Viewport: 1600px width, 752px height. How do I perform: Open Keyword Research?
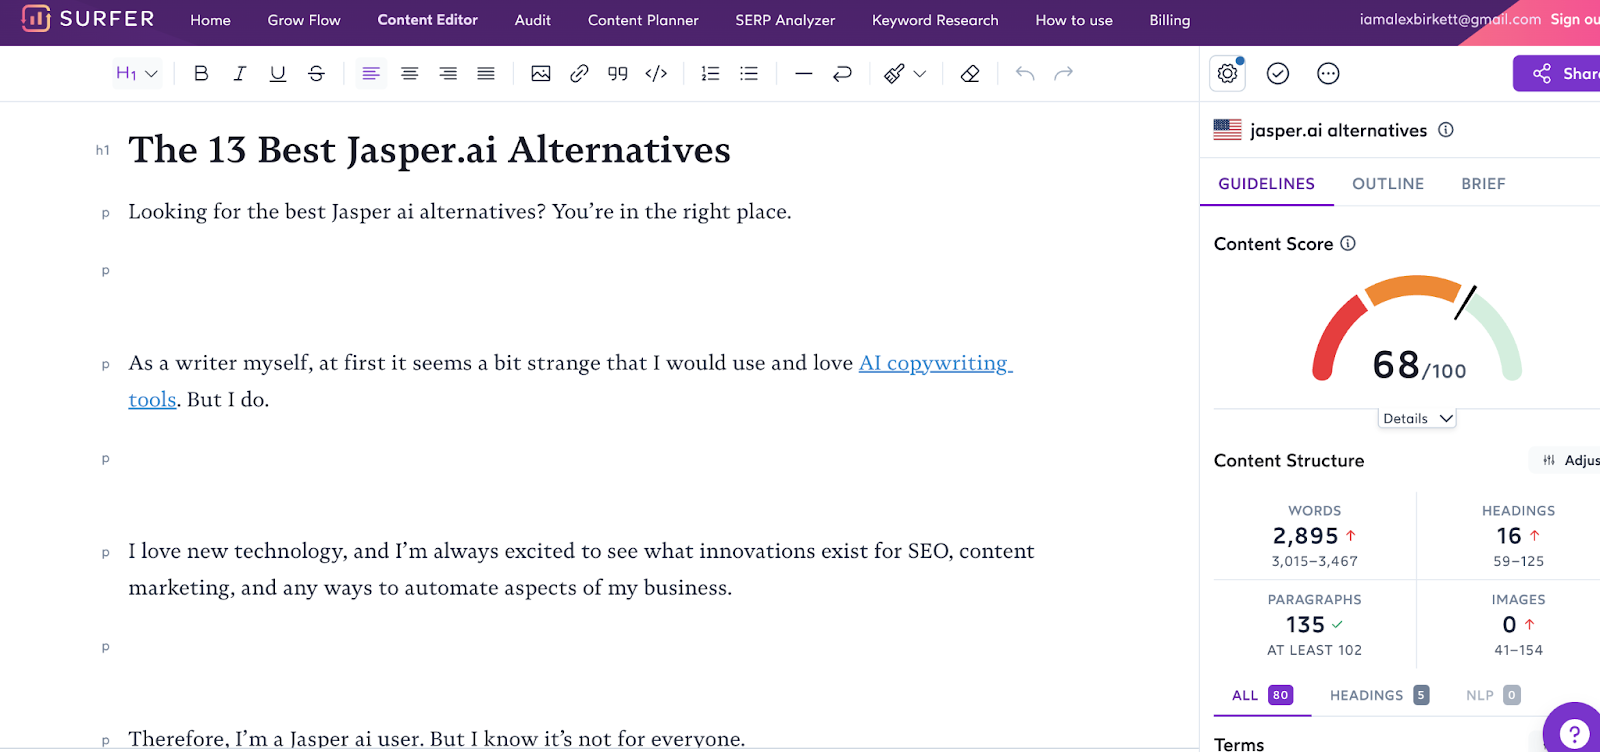[x=935, y=20]
